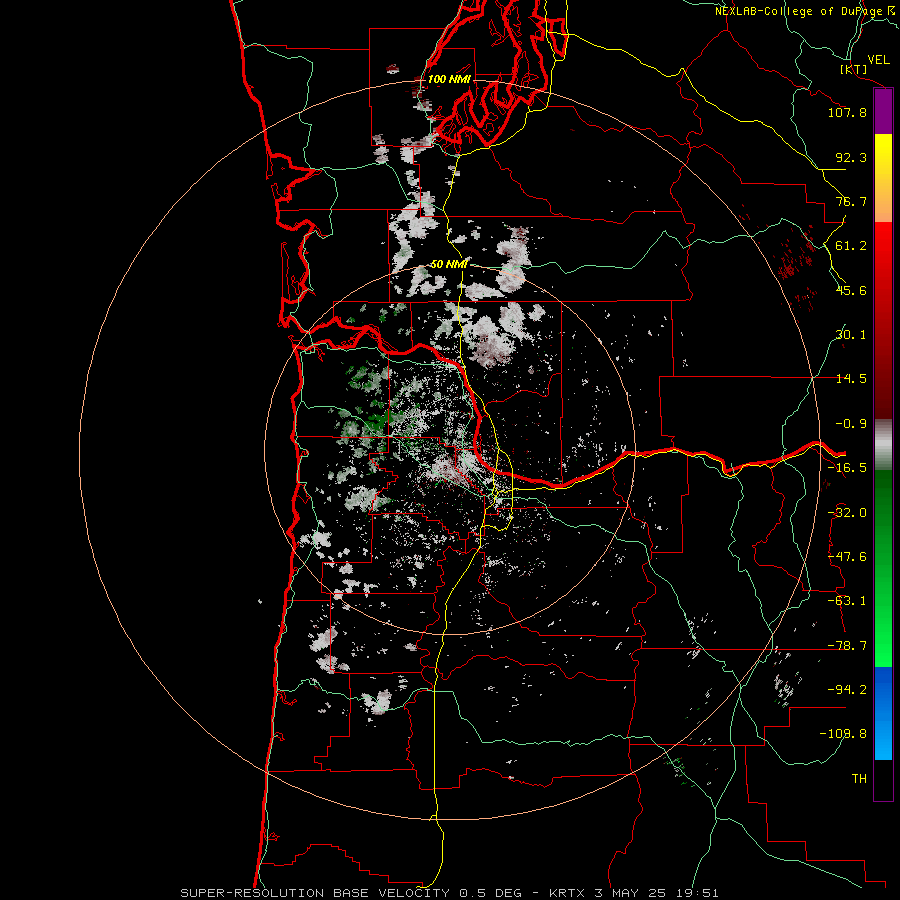Click the "100 NMI" range ring label

[x=449, y=79]
